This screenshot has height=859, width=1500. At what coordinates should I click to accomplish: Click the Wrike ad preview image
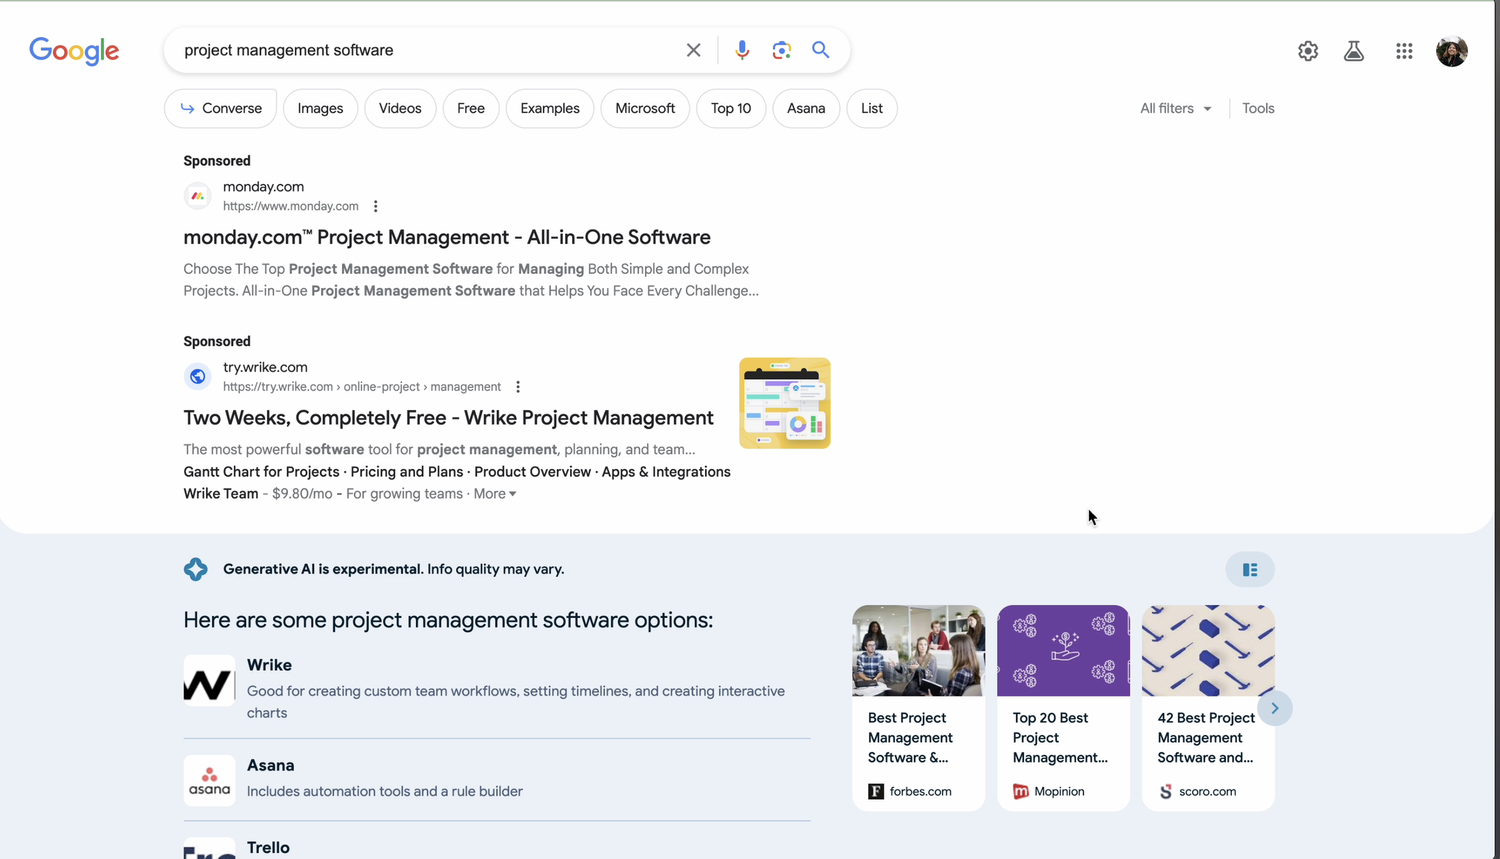point(785,403)
